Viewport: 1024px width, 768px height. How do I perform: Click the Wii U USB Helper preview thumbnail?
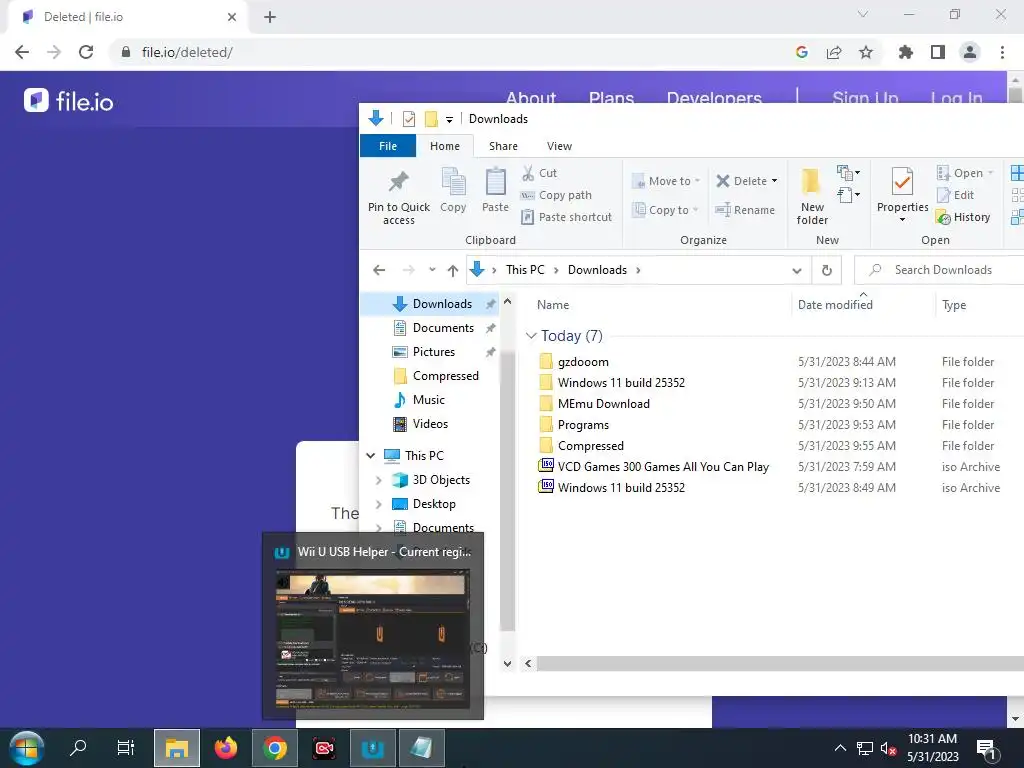click(373, 639)
